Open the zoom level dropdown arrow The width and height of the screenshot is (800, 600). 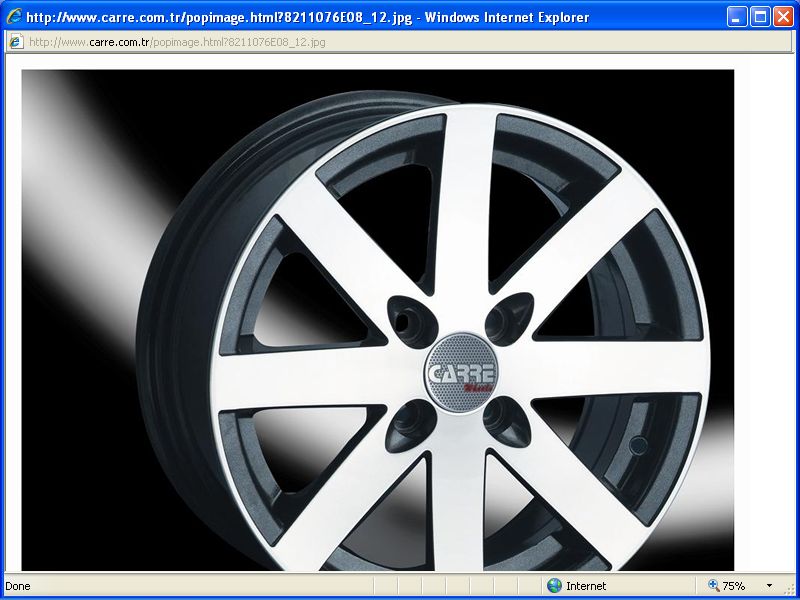tap(769, 586)
